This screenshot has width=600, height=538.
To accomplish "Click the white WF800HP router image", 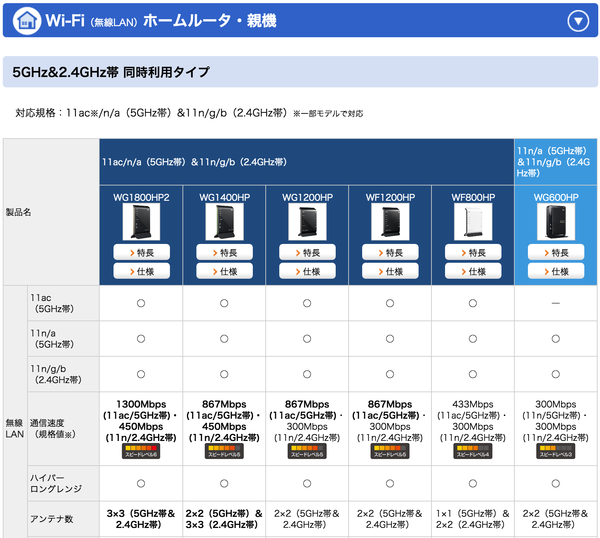I will [x=473, y=222].
